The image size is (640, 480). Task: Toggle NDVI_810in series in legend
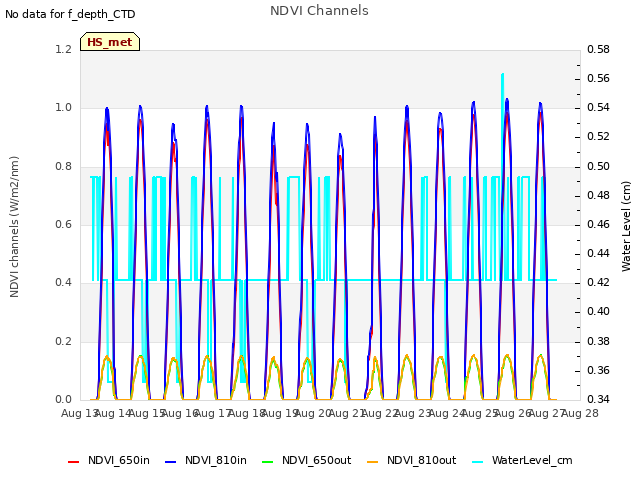click(x=206, y=460)
